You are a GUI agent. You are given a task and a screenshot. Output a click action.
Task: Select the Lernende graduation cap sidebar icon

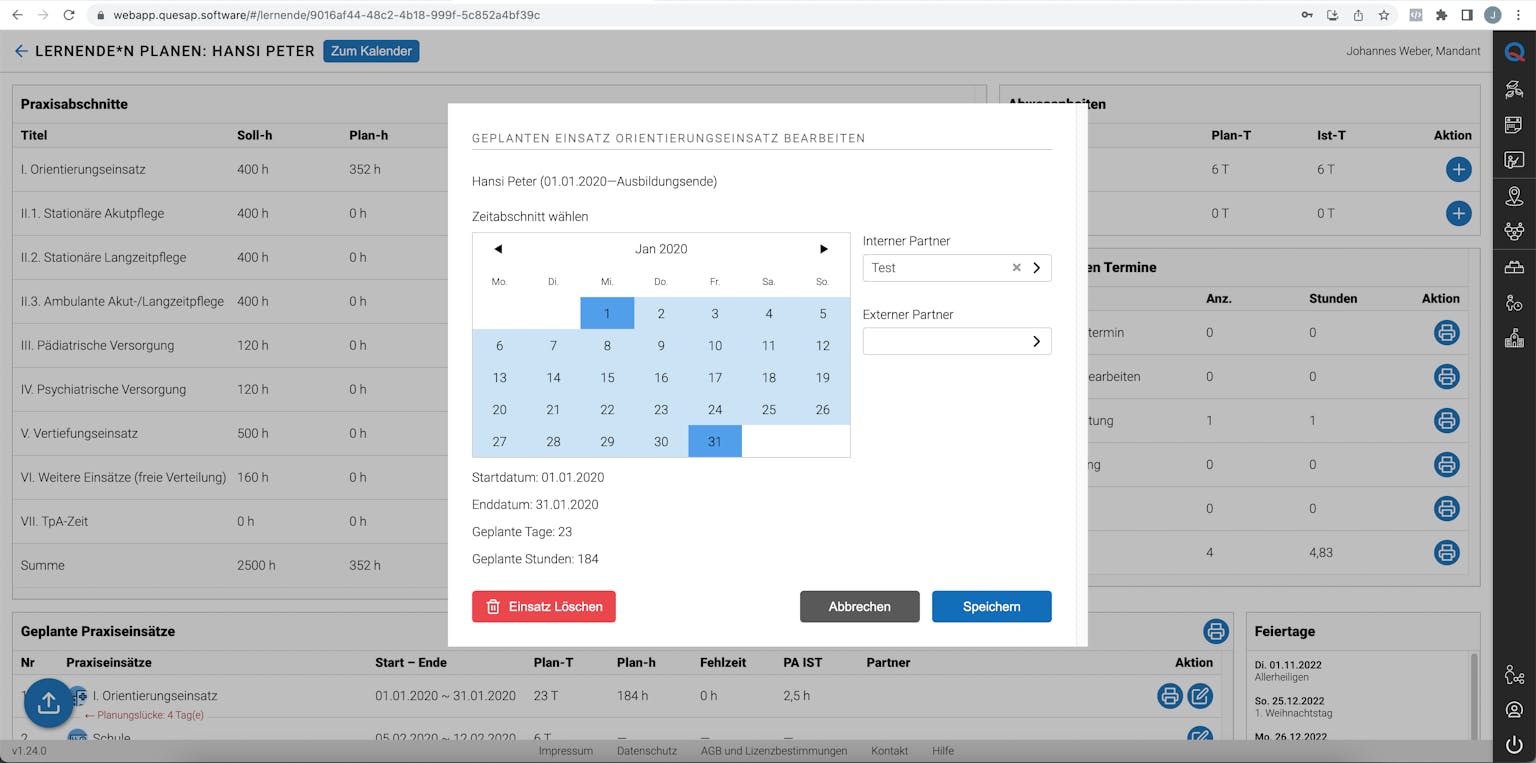(1513, 89)
